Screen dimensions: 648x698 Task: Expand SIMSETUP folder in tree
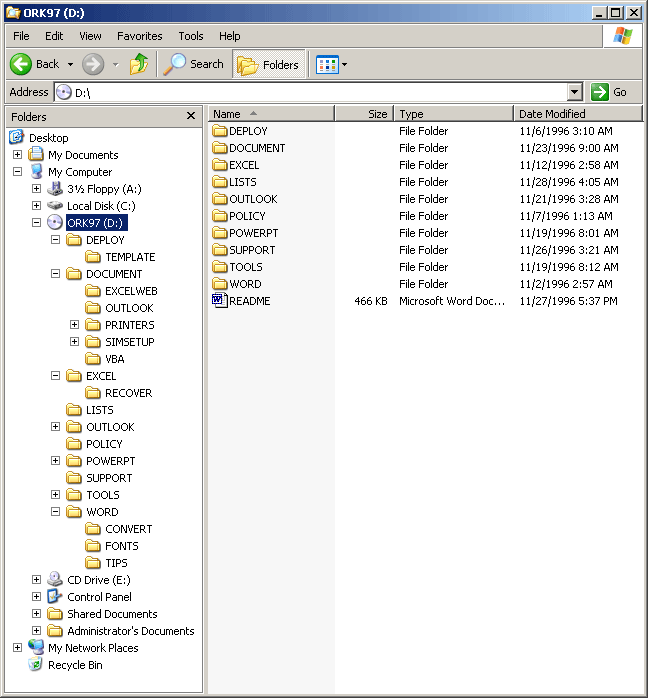tap(74, 341)
